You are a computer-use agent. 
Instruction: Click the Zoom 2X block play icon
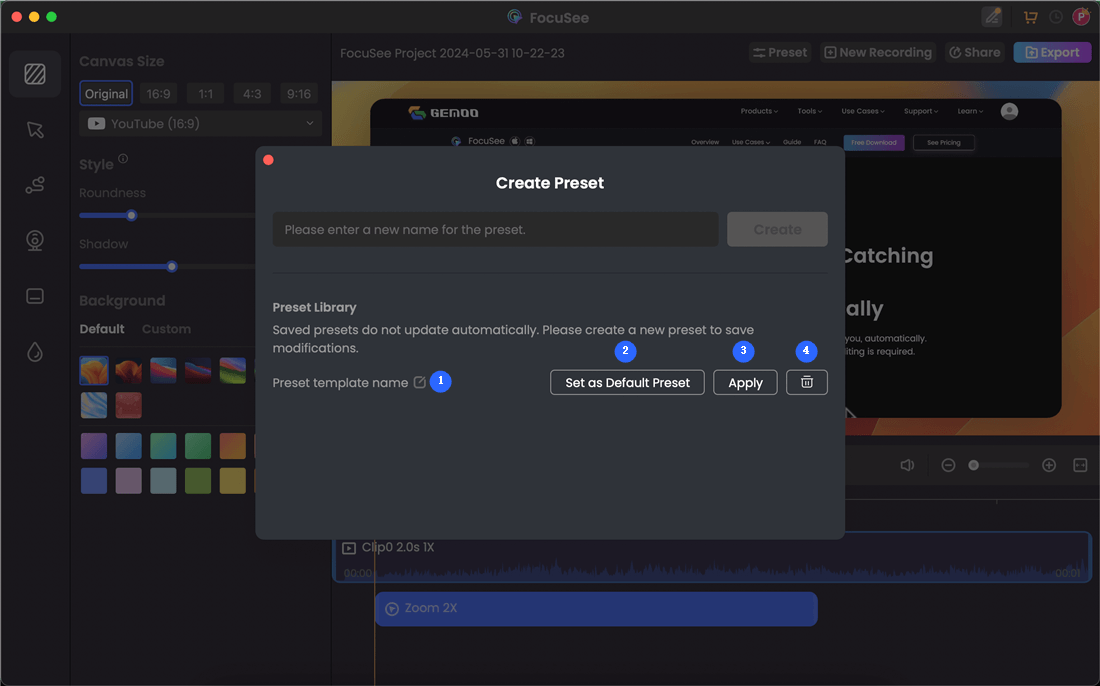pyautogui.click(x=392, y=609)
